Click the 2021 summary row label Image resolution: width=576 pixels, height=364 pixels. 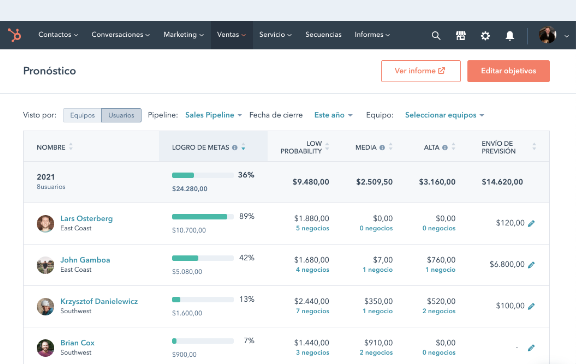point(46,177)
